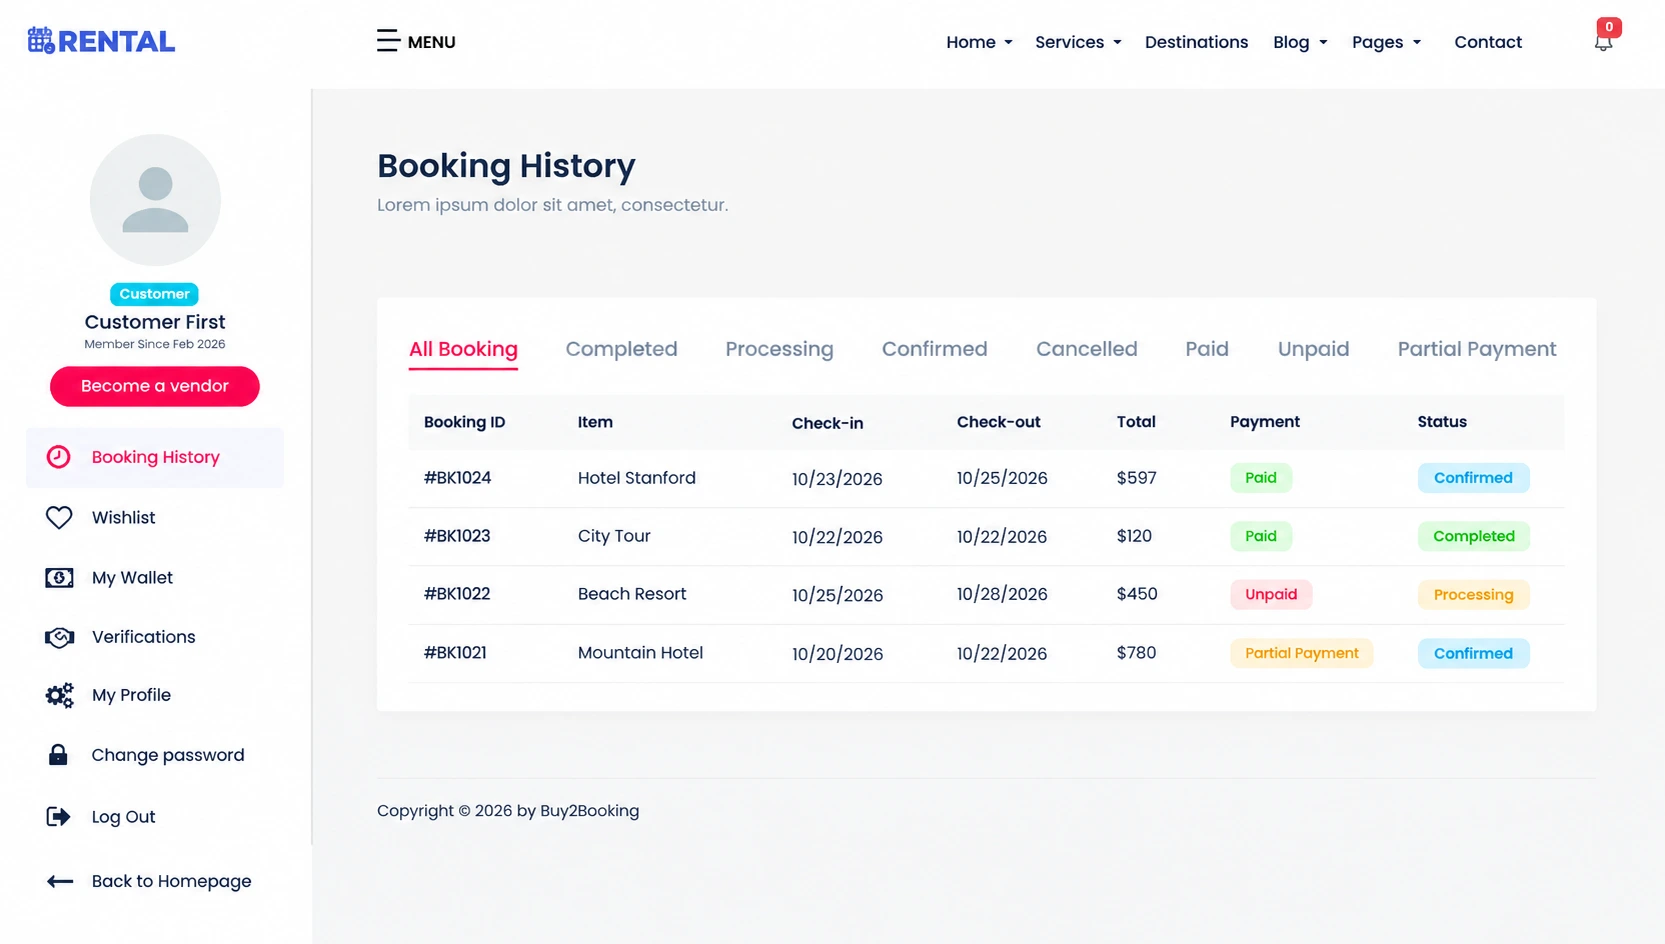Click the Hotel Stanford item cell
This screenshot has height=944, width=1665.
pyautogui.click(x=637, y=478)
